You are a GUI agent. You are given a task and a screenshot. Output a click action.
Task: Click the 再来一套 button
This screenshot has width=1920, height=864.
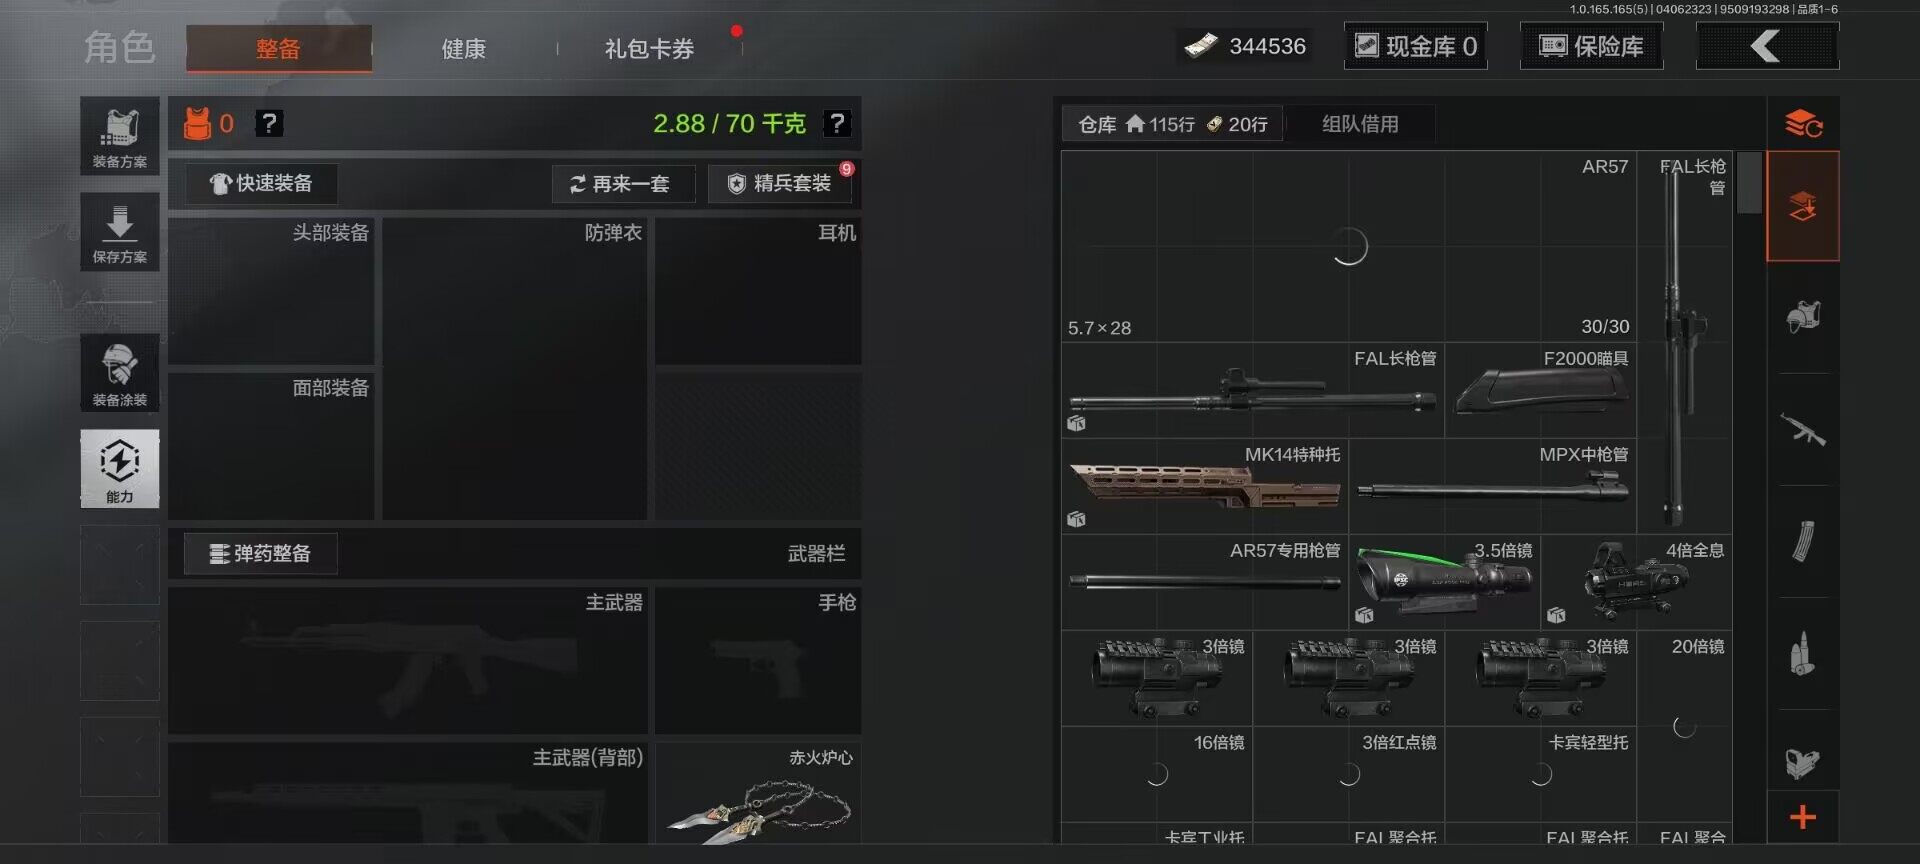pyautogui.click(x=623, y=184)
